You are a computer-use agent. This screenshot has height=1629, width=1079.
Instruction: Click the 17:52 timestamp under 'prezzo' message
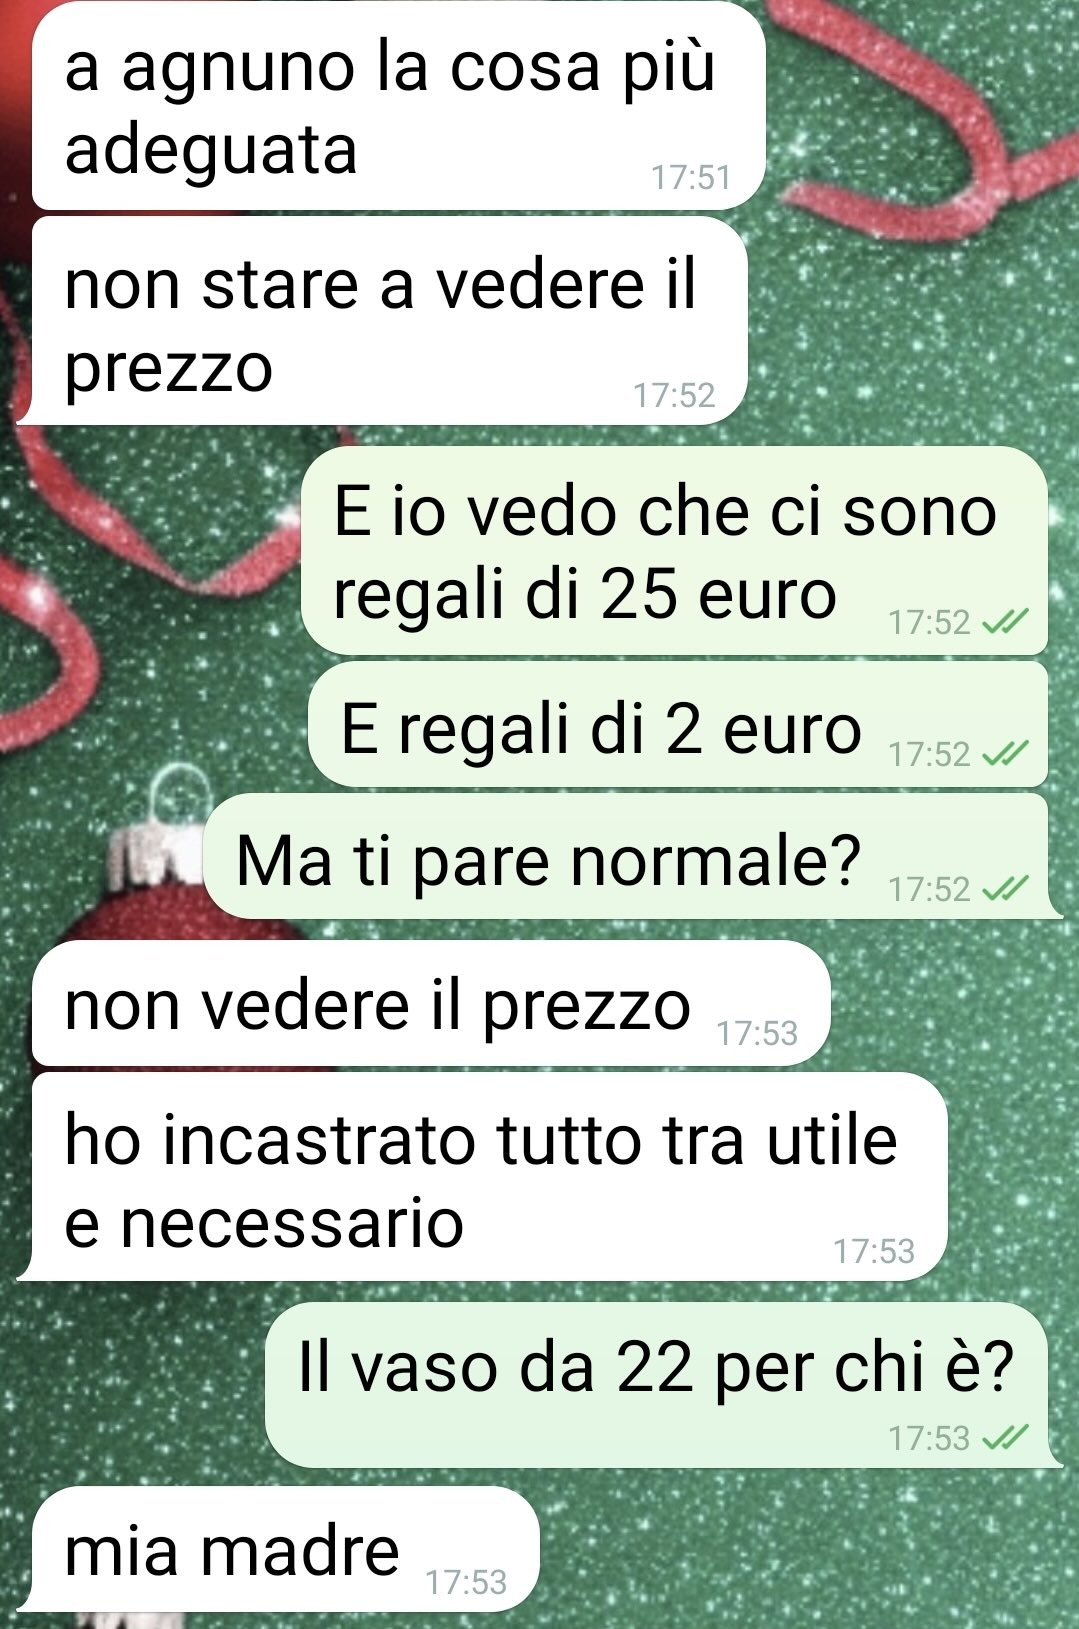(674, 396)
